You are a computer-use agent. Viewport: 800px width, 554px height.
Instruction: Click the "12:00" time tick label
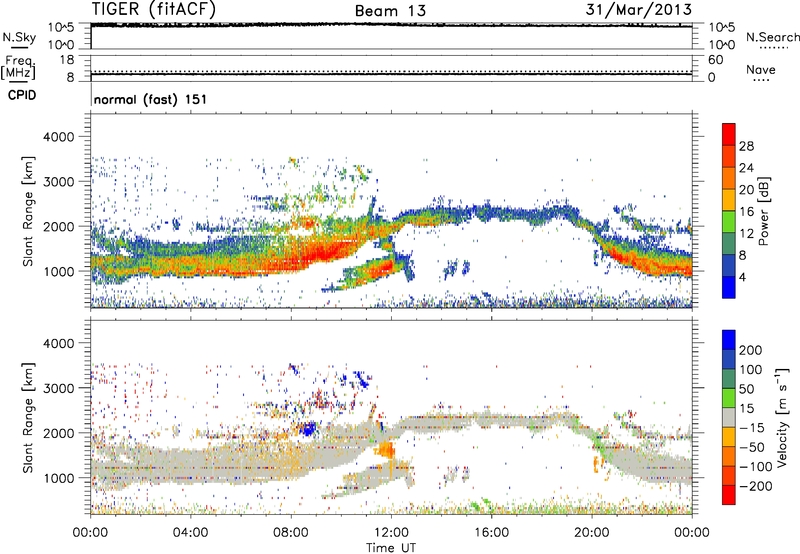tap(391, 533)
